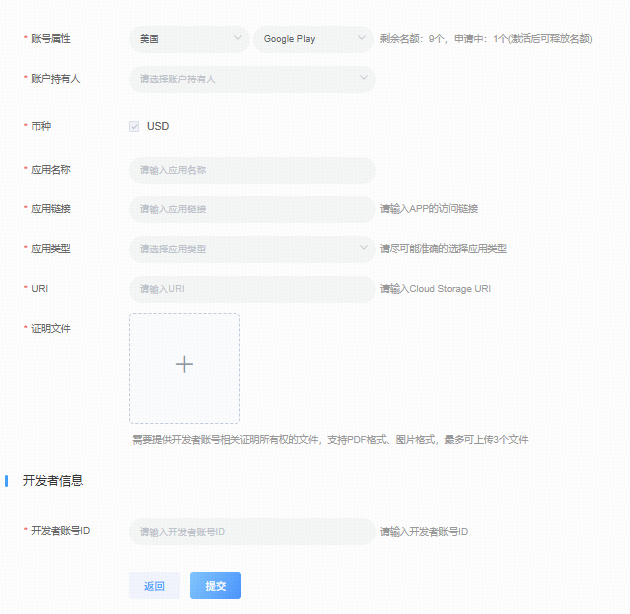Click the 账号属性 field label
Image resolution: width=630 pixels, height=614 pixels.
50,38
